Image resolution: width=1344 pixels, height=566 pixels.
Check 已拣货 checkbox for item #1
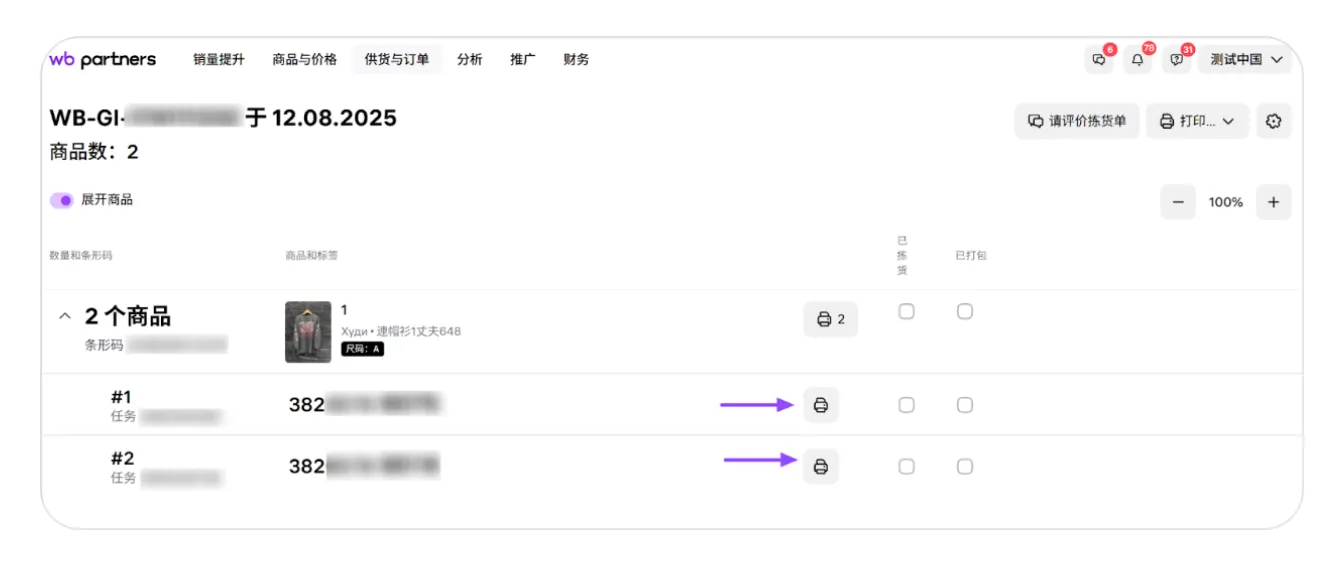click(906, 405)
